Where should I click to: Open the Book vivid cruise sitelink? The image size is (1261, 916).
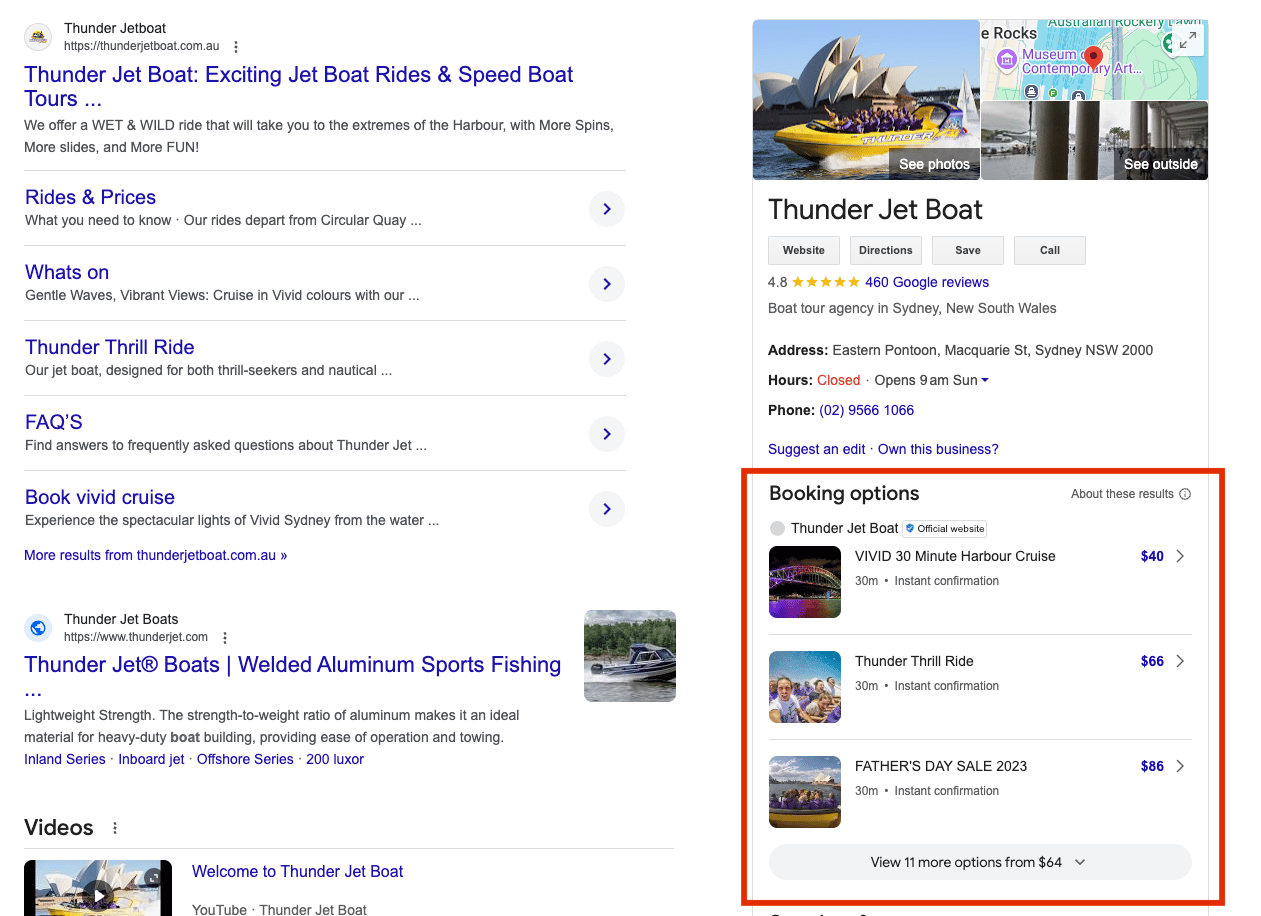(x=100, y=497)
